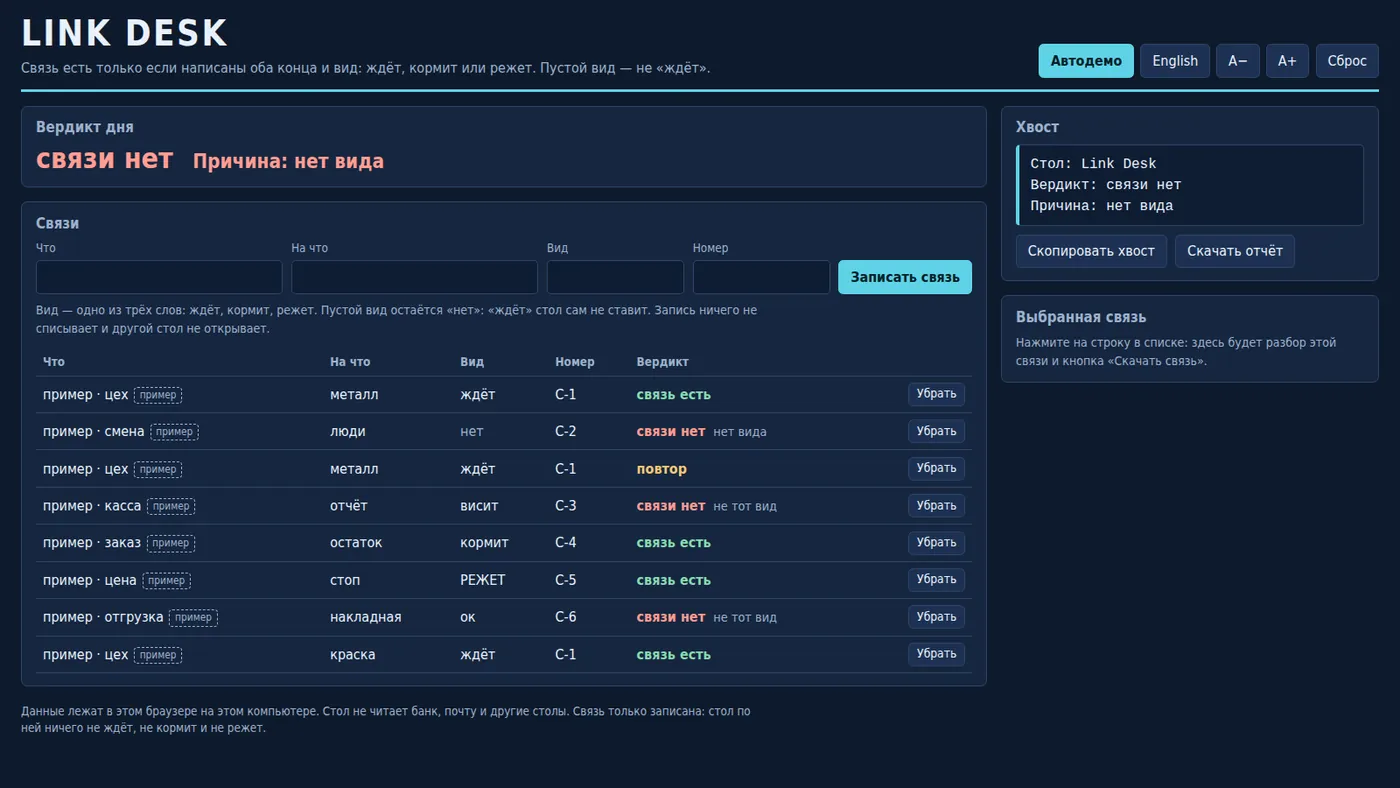1400x788 pixels.
Task: Select the «пример · отгрузка» link row
Action: click(504, 617)
